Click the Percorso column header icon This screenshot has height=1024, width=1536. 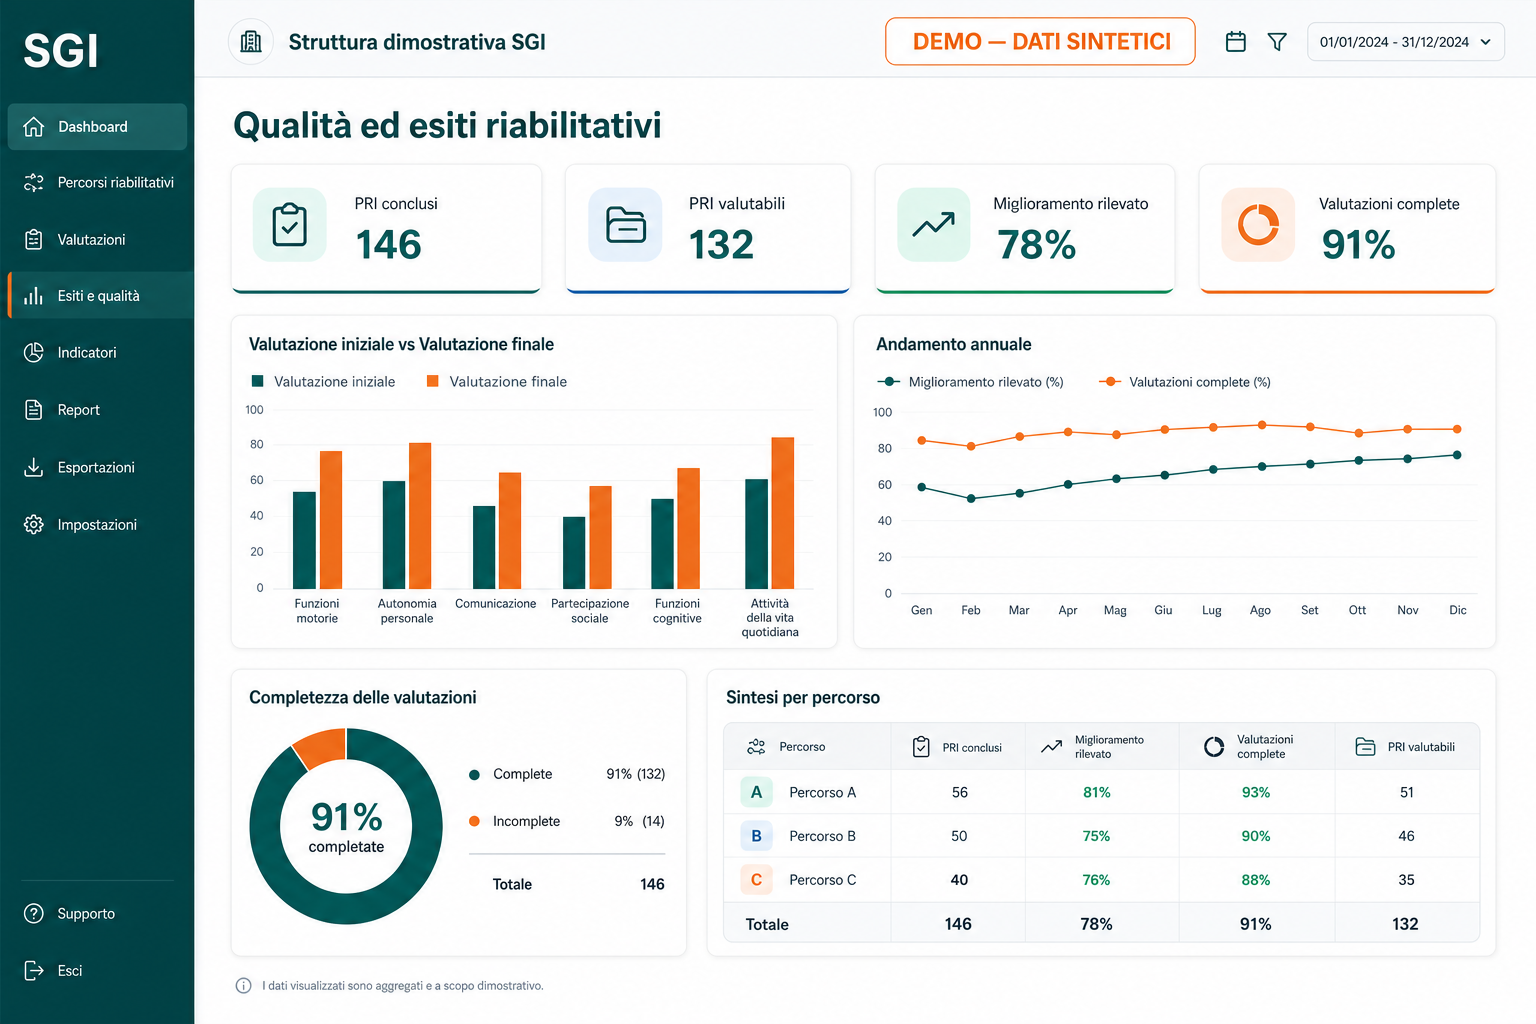point(757,747)
